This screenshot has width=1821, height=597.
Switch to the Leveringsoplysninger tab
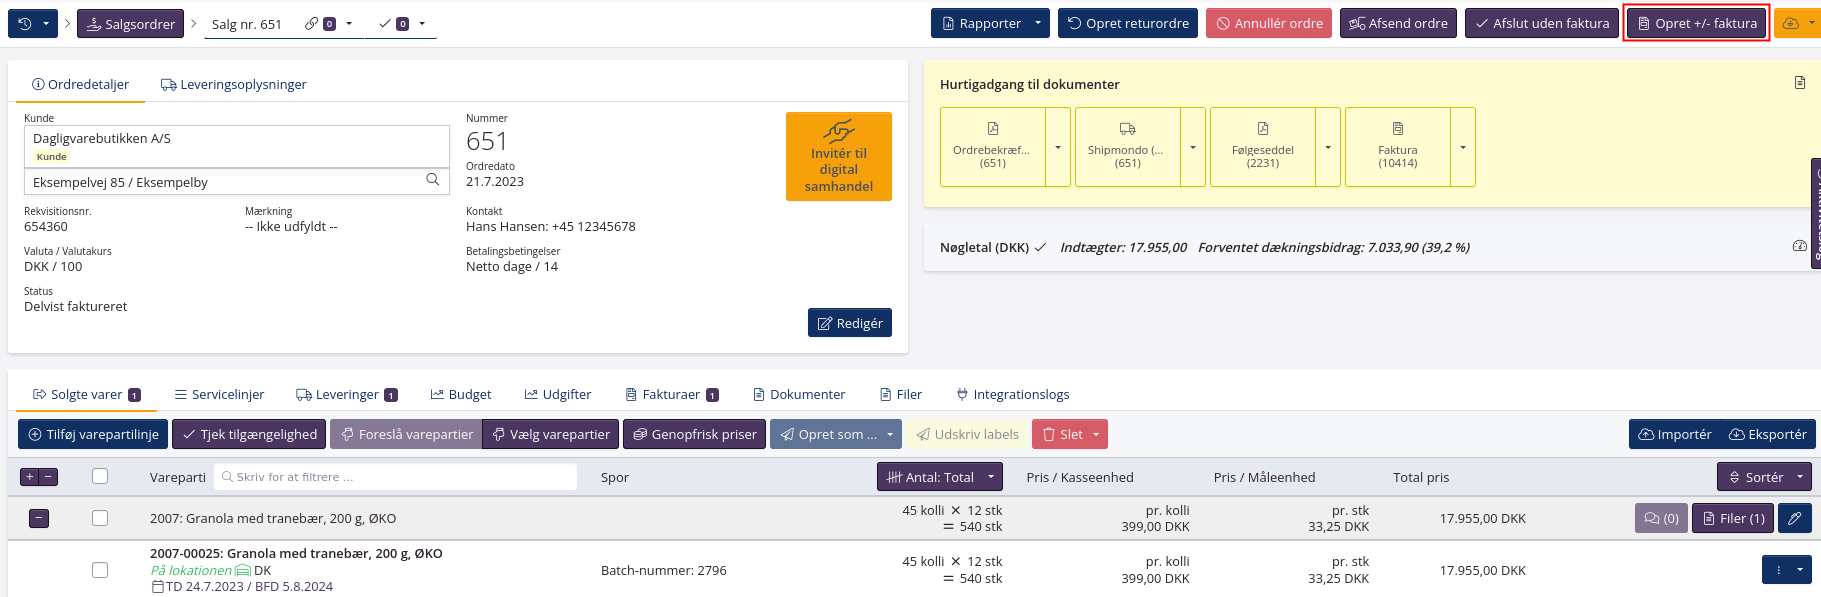(x=233, y=85)
